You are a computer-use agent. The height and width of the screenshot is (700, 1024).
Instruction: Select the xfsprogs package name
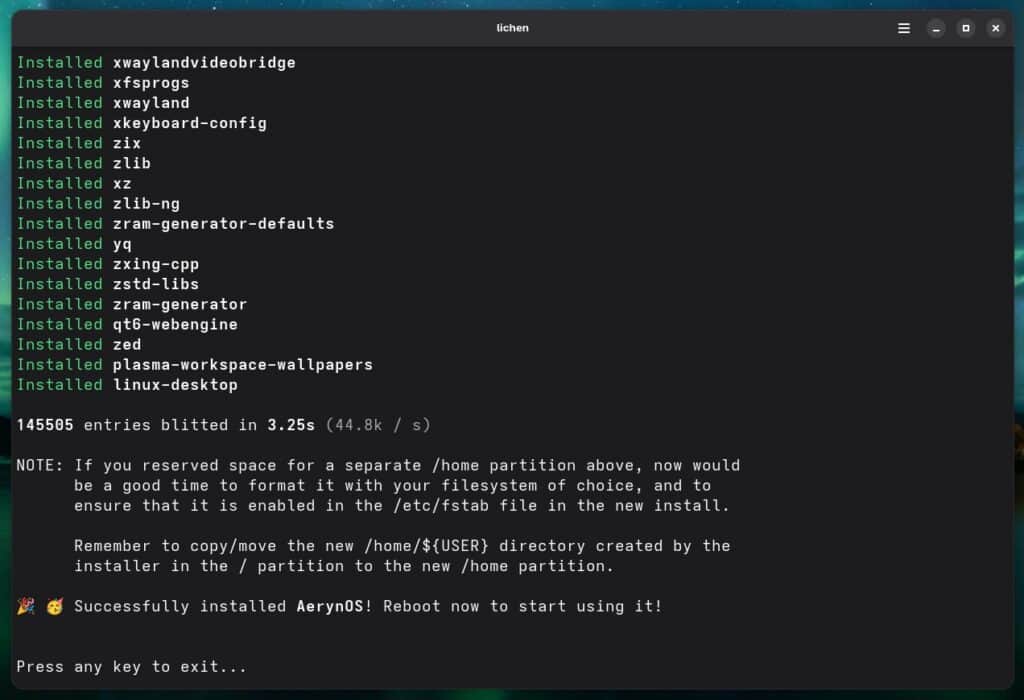coord(151,82)
